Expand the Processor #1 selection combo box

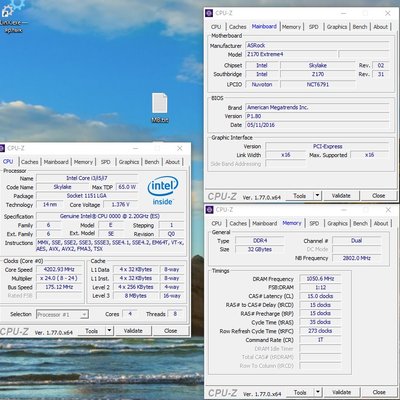(62, 314)
